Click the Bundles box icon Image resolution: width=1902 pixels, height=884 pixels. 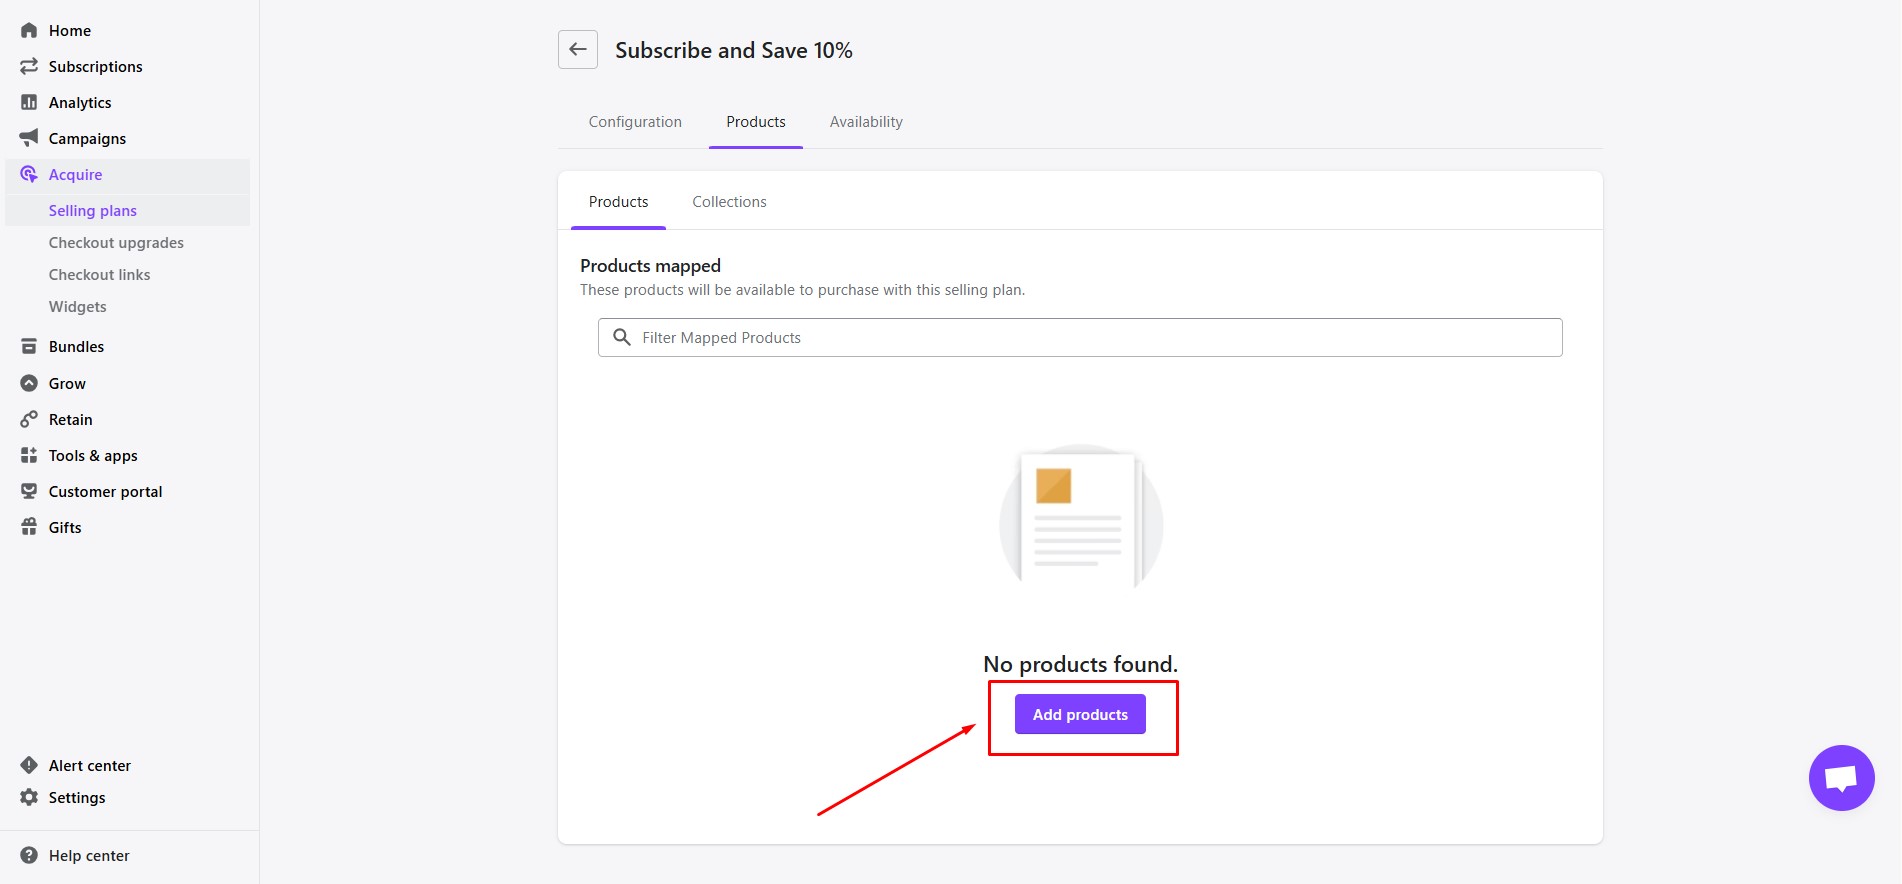click(29, 347)
